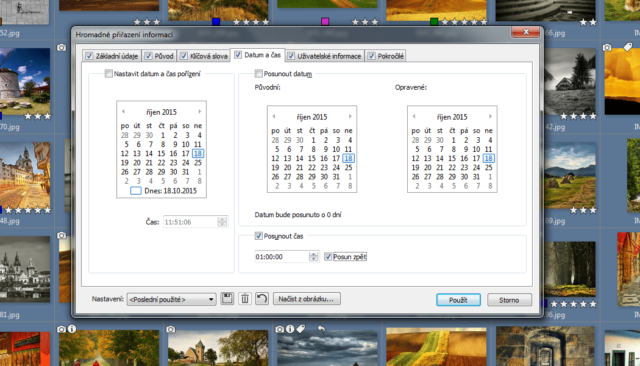The image size is (640, 366).
Task: Click the Čas field spinner arrows
Action: tap(222, 222)
